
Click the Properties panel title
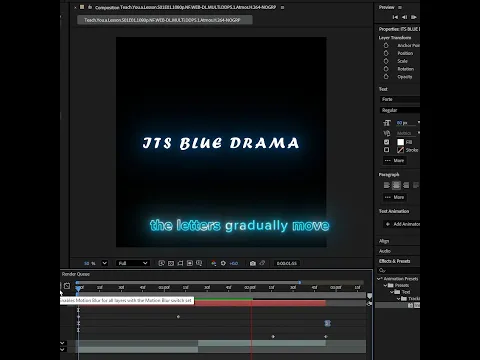399,29
